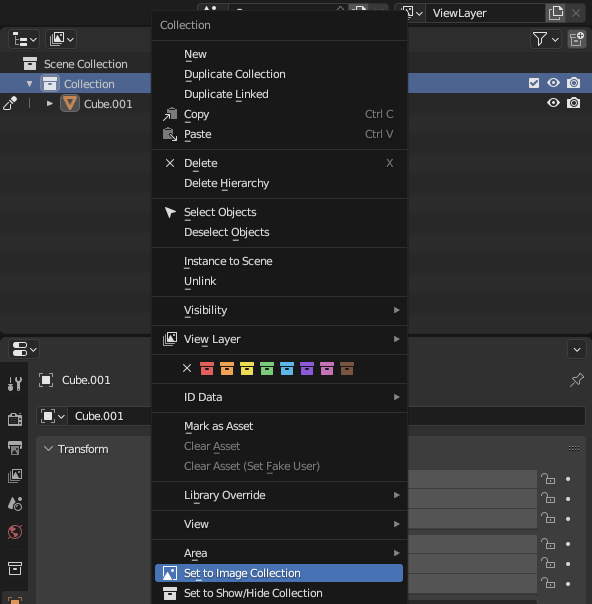Image resolution: width=592 pixels, height=604 pixels.
Task: Open the World properties tab icon
Action: [x=15, y=532]
